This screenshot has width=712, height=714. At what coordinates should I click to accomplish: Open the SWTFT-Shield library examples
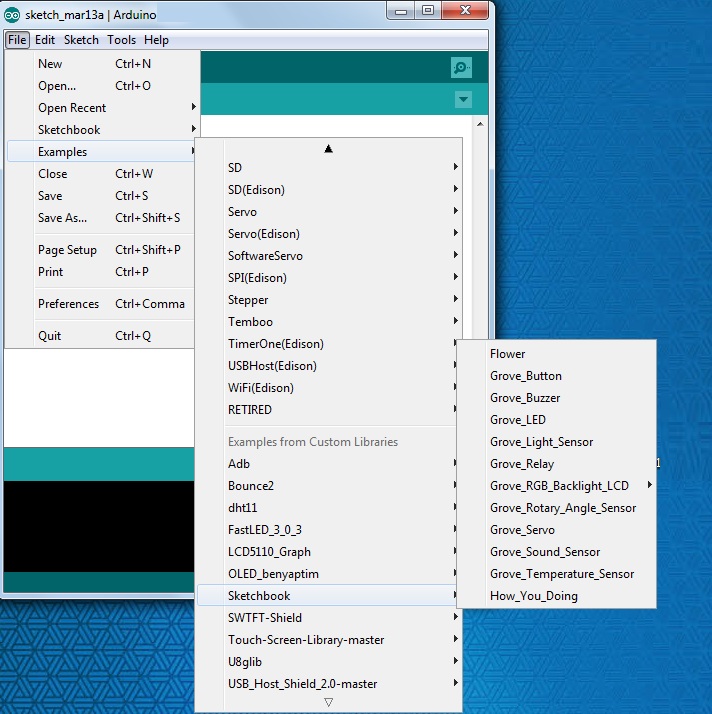coord(329,617)
